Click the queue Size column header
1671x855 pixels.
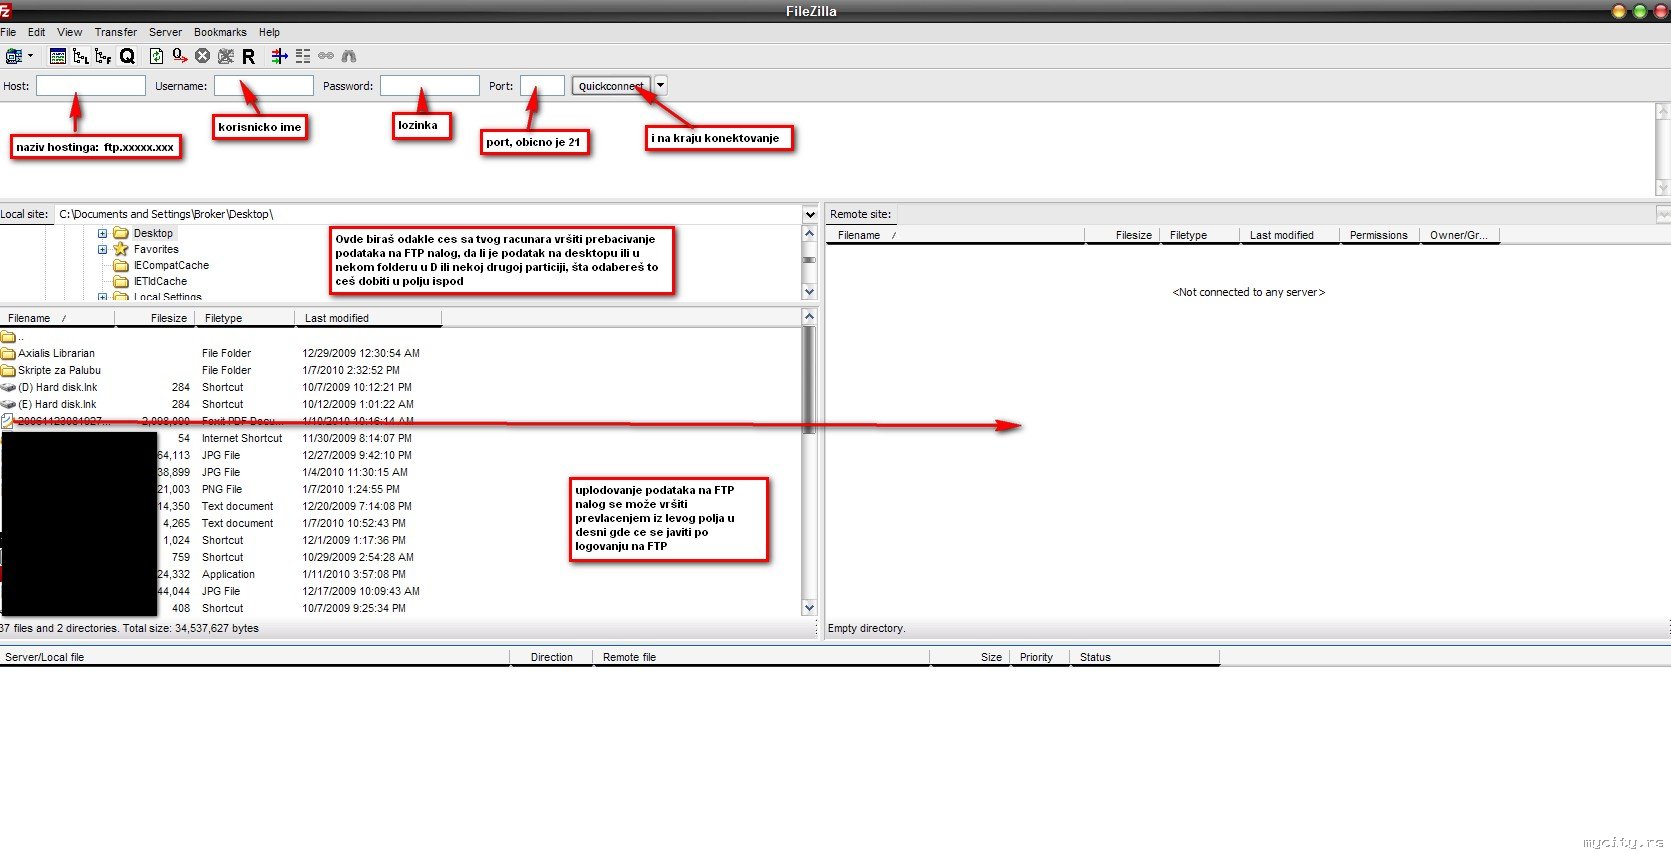tap(970, 657)
